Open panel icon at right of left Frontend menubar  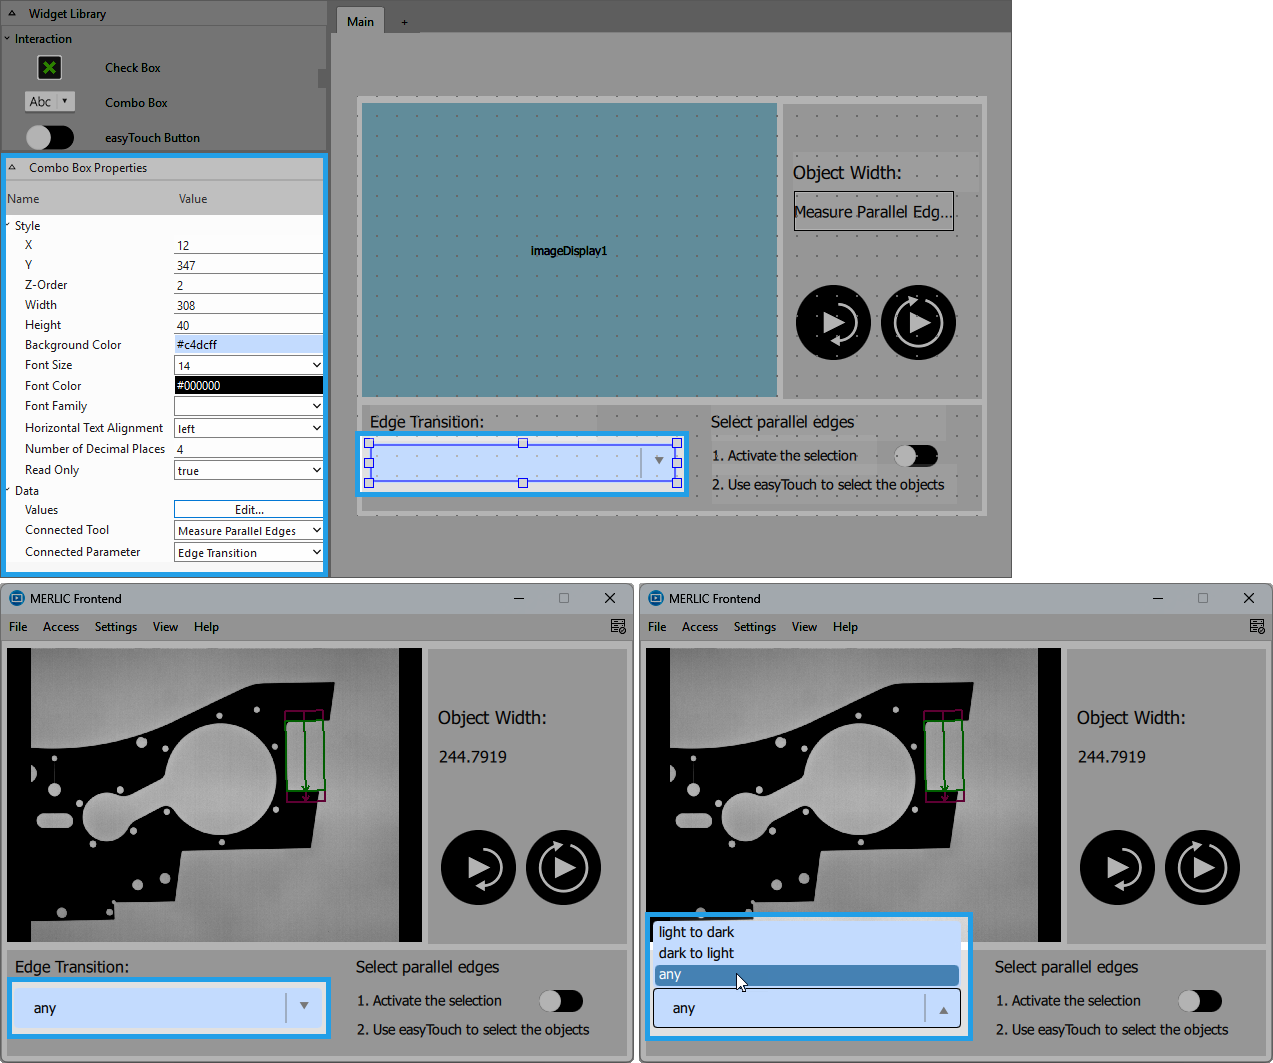pyautogui.click(x=618, y=627)
